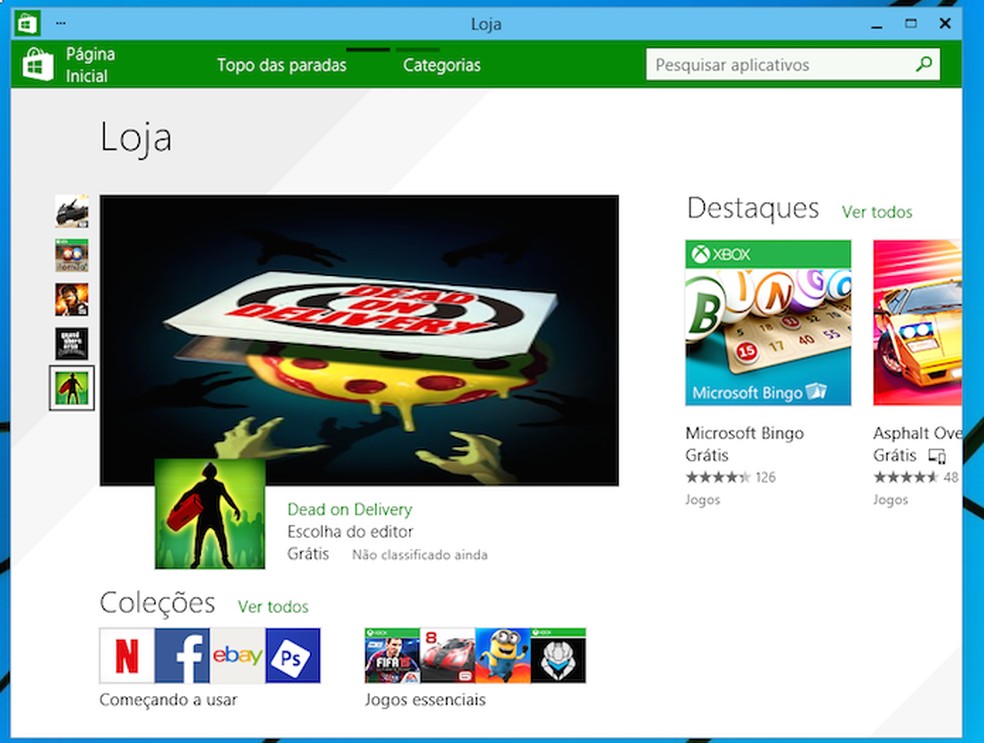The image size is (984, 743).
Task: Click Ver todos next to Coleções
Action: point(273,607)
